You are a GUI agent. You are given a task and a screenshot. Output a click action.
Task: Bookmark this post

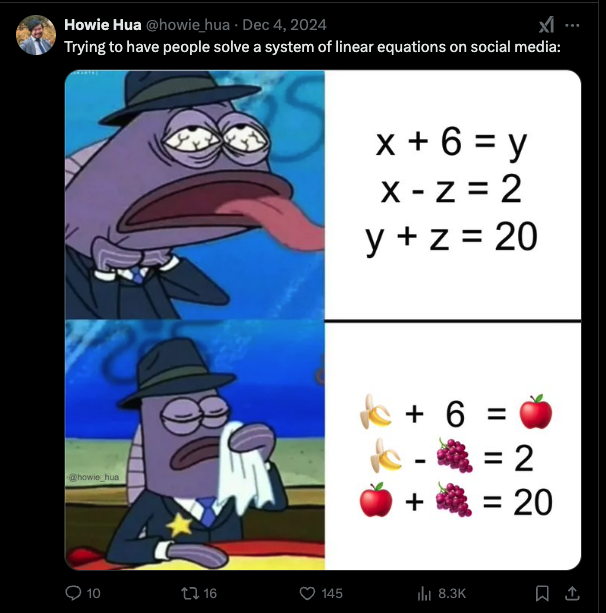pos(542,593)
